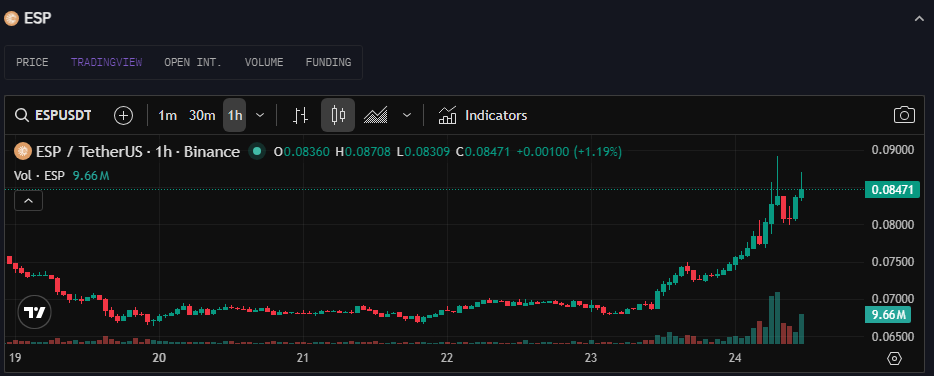The width and height of the screenshot is (934, 376).
Task: Collapse the indicator legend arrow button
Action: click(x=29, y=201)
